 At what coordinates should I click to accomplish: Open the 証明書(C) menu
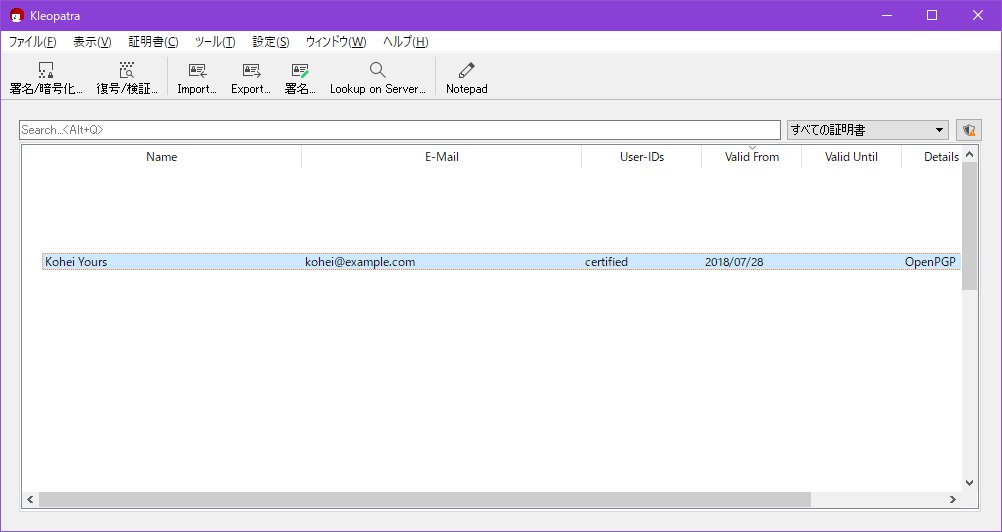[153, 42]
